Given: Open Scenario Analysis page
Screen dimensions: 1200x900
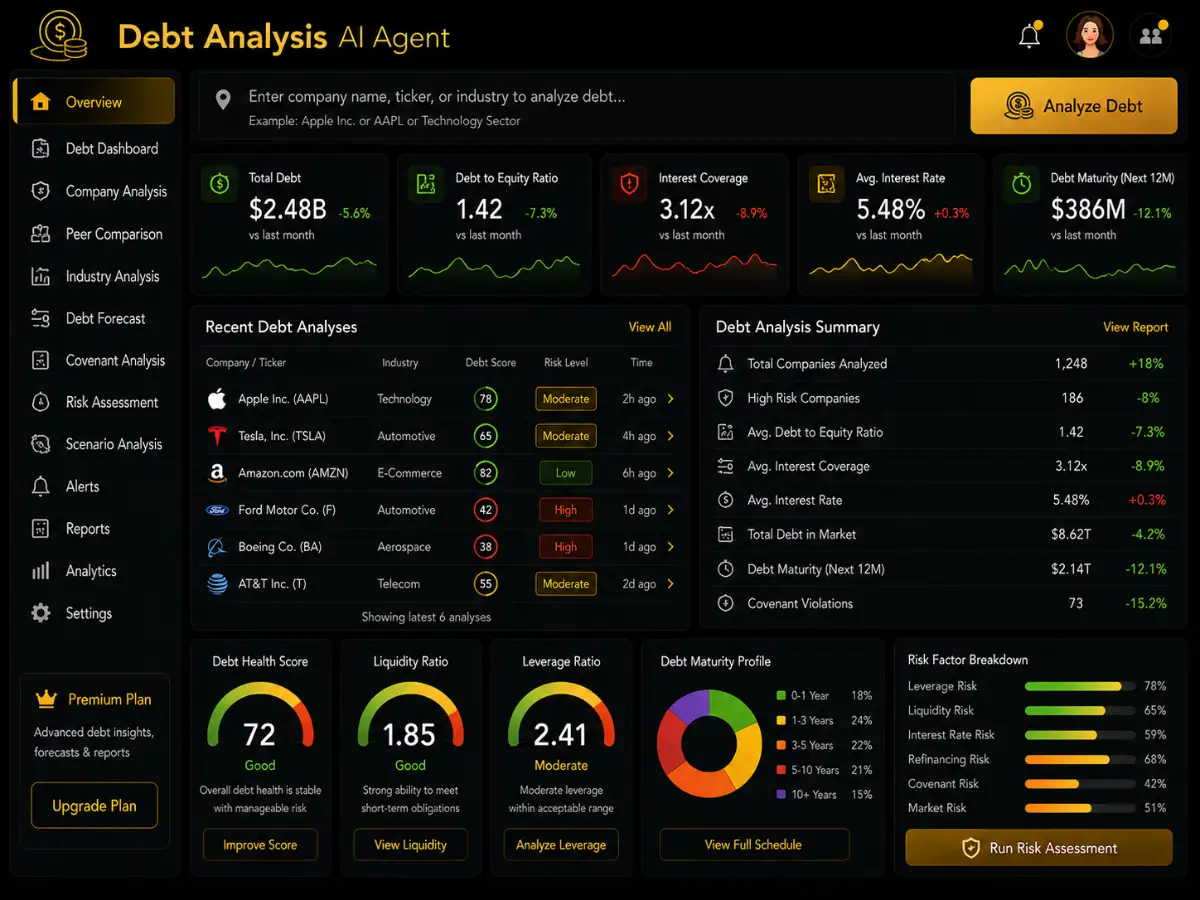Looking at the screenshot, I should coord(94,444).
